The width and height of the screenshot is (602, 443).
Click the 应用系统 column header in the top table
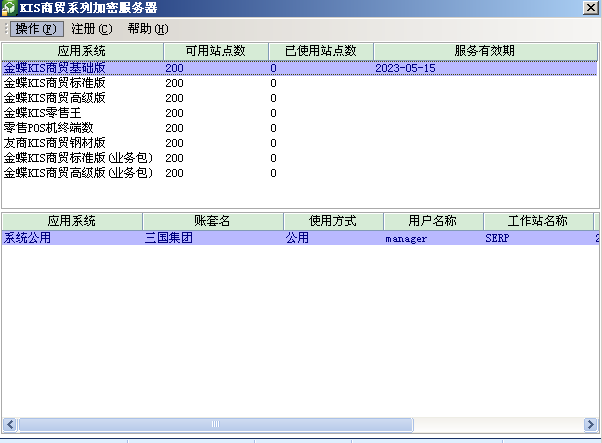coord(82,51)
